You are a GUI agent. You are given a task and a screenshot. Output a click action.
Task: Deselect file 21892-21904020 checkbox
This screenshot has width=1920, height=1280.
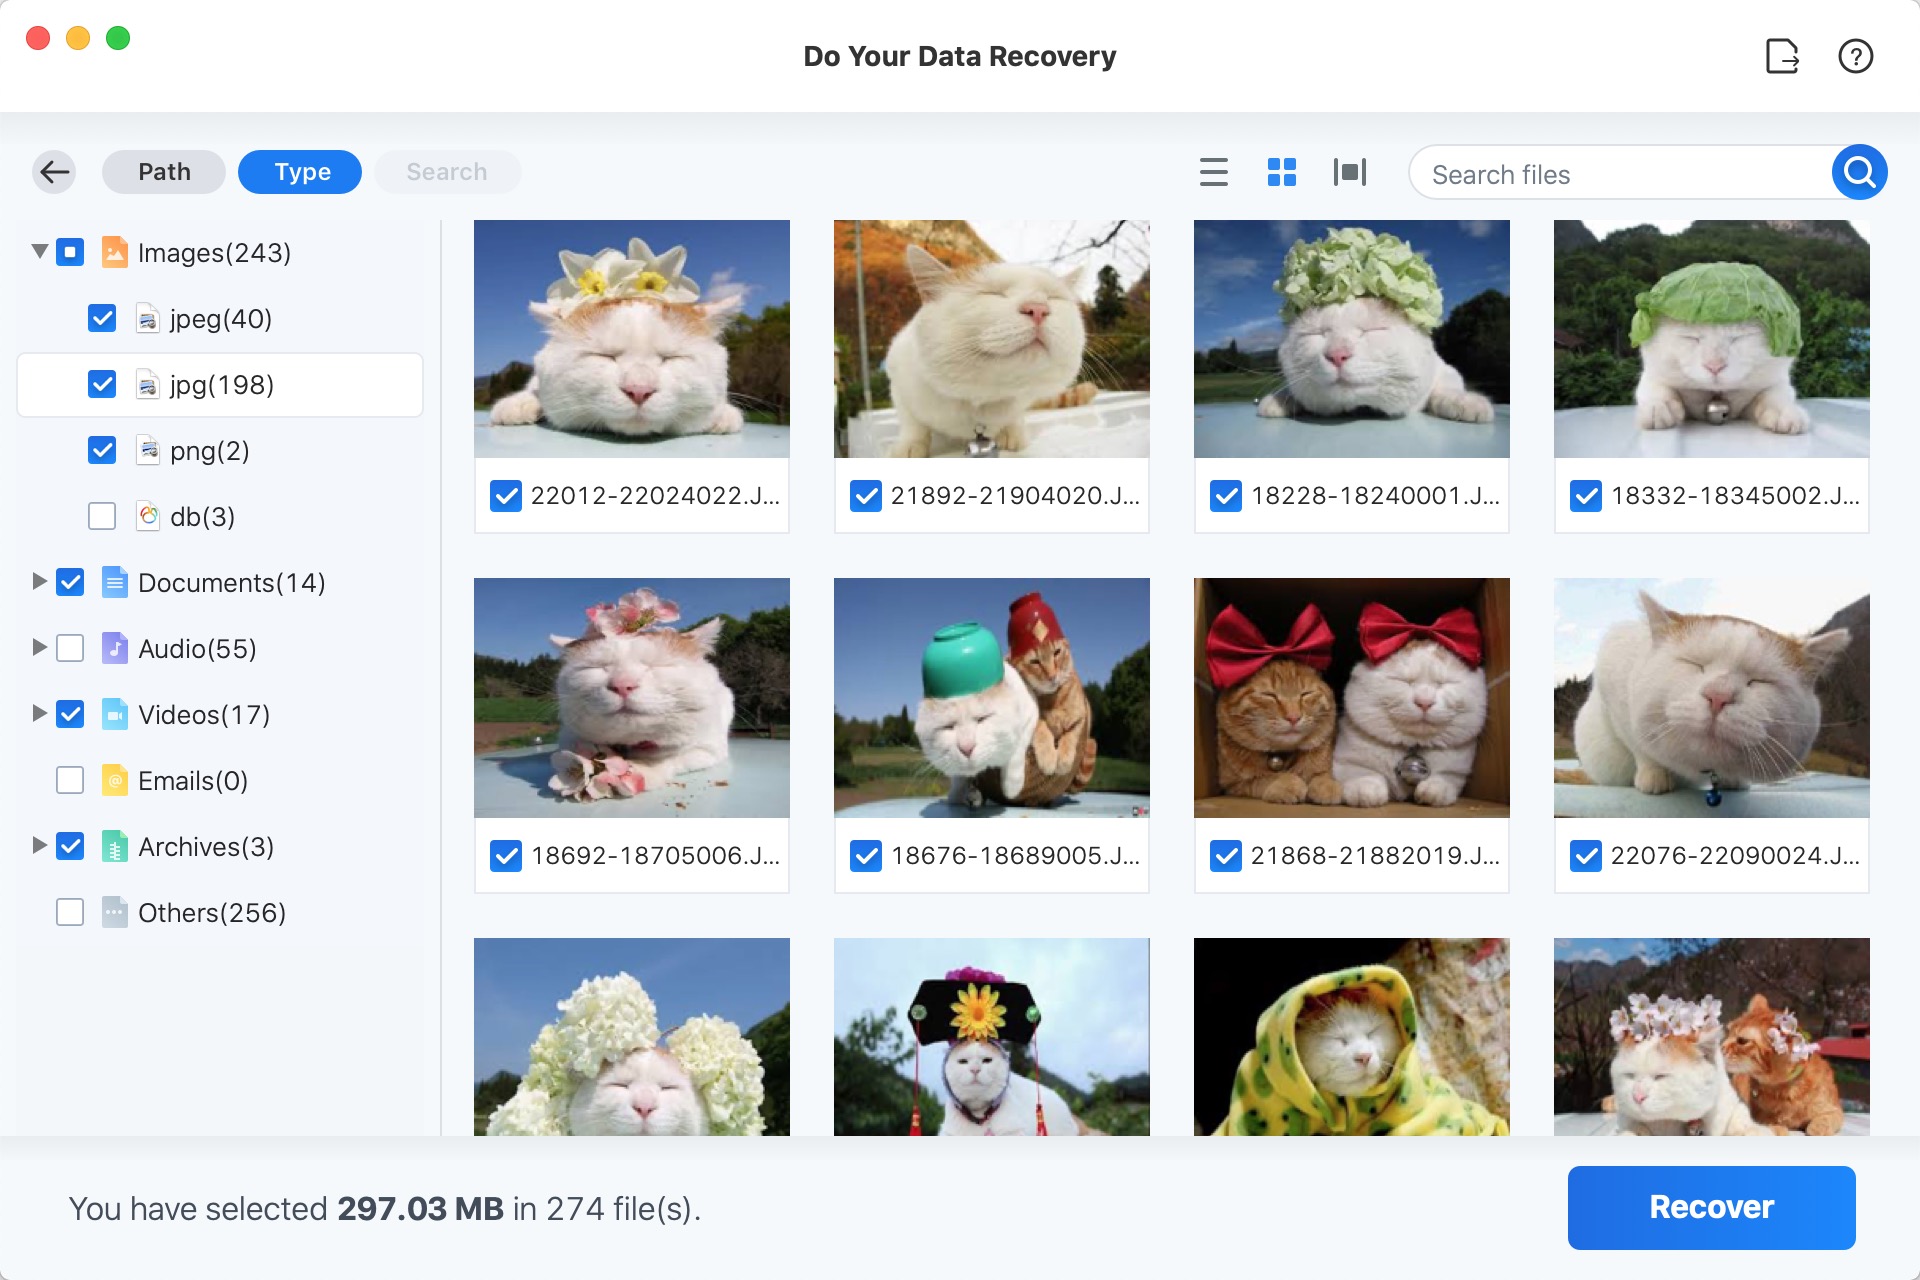866,496
